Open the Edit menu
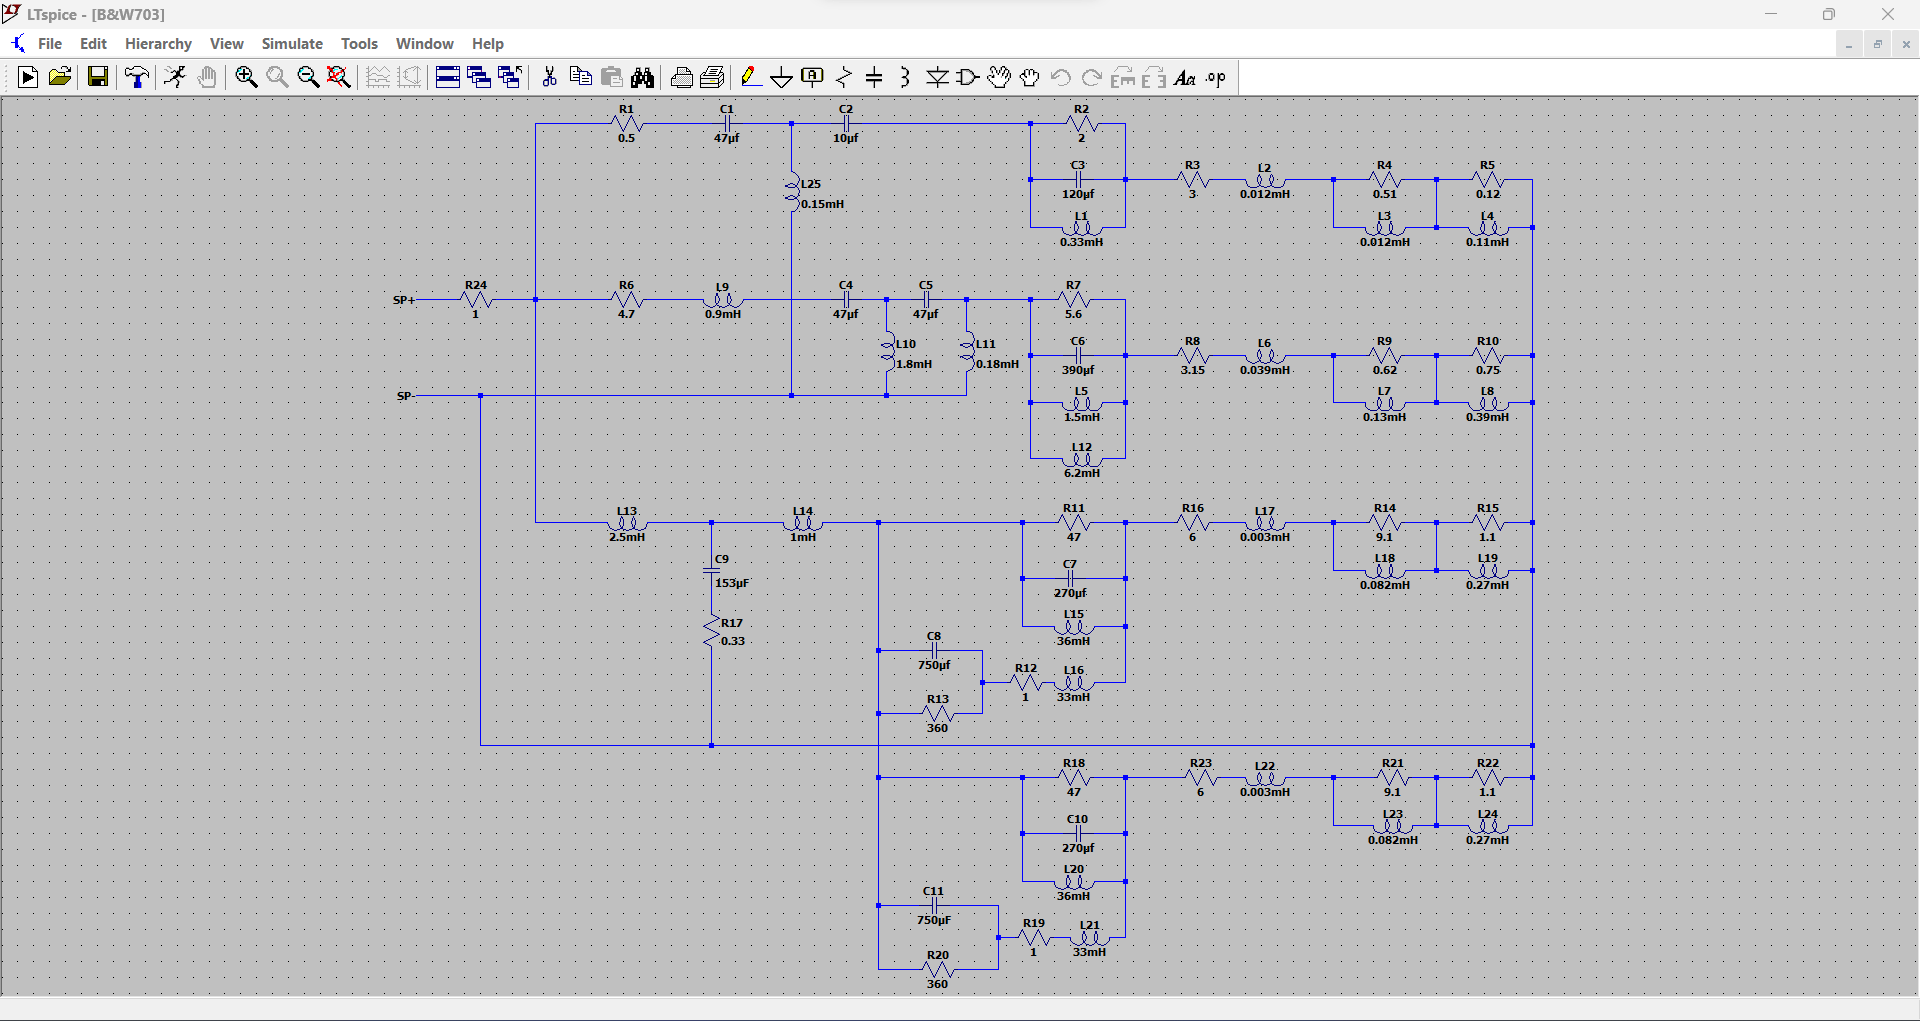The width and height of the screenshot is (1920, 1021). (93, 44)
